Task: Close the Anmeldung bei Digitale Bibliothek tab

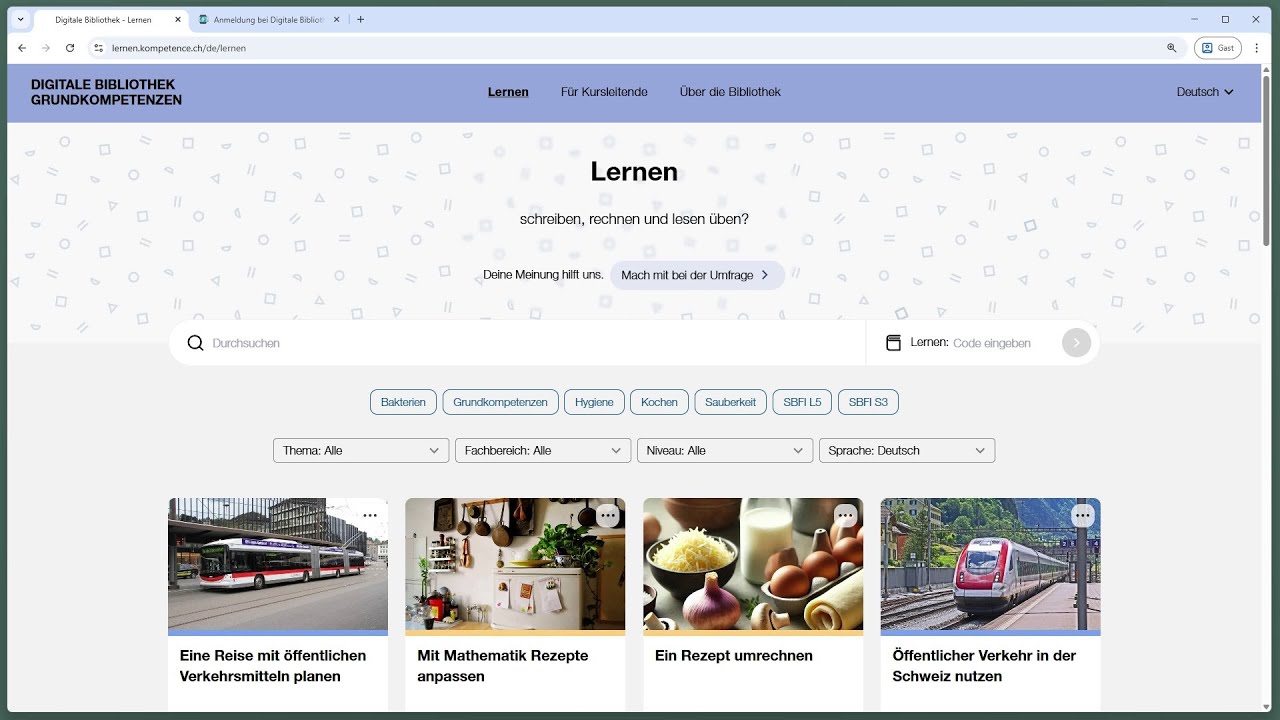Action: (x=338, y=19)
